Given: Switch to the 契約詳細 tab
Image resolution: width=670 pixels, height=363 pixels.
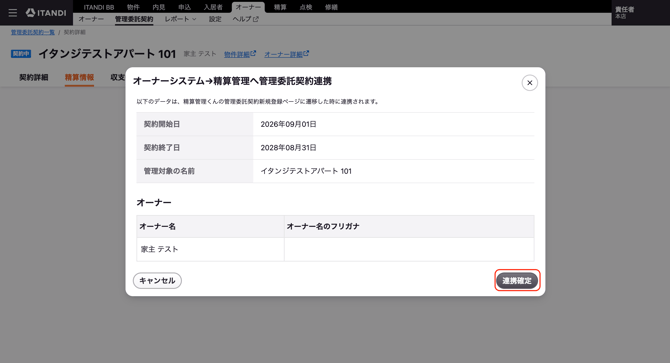Looking at the screenshot, I should pos(34,77).
